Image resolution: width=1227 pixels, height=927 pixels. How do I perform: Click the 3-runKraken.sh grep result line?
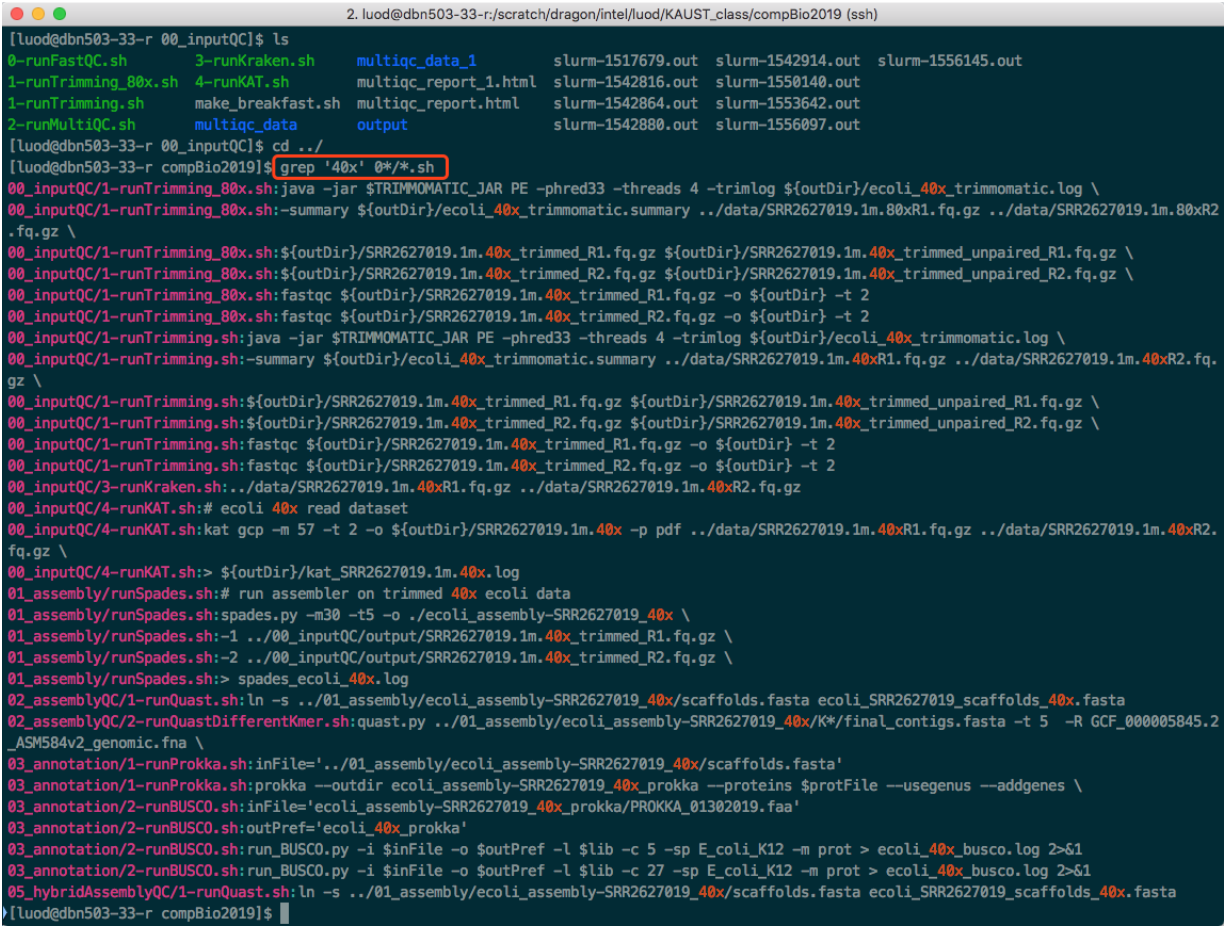404,488
